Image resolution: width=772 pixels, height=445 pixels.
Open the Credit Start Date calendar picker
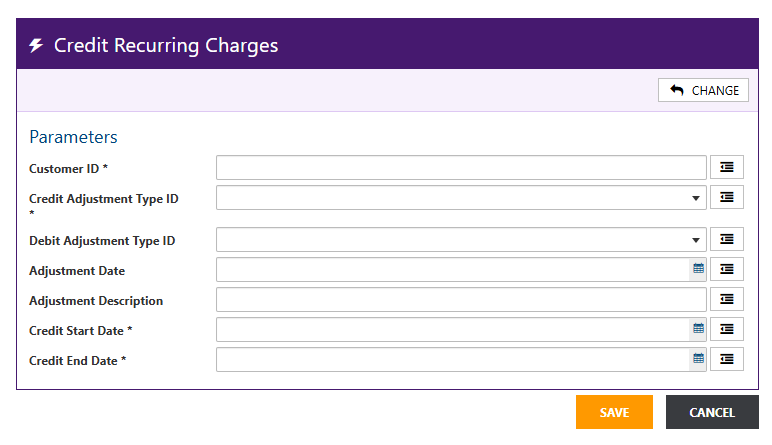(x=698, y=329)
